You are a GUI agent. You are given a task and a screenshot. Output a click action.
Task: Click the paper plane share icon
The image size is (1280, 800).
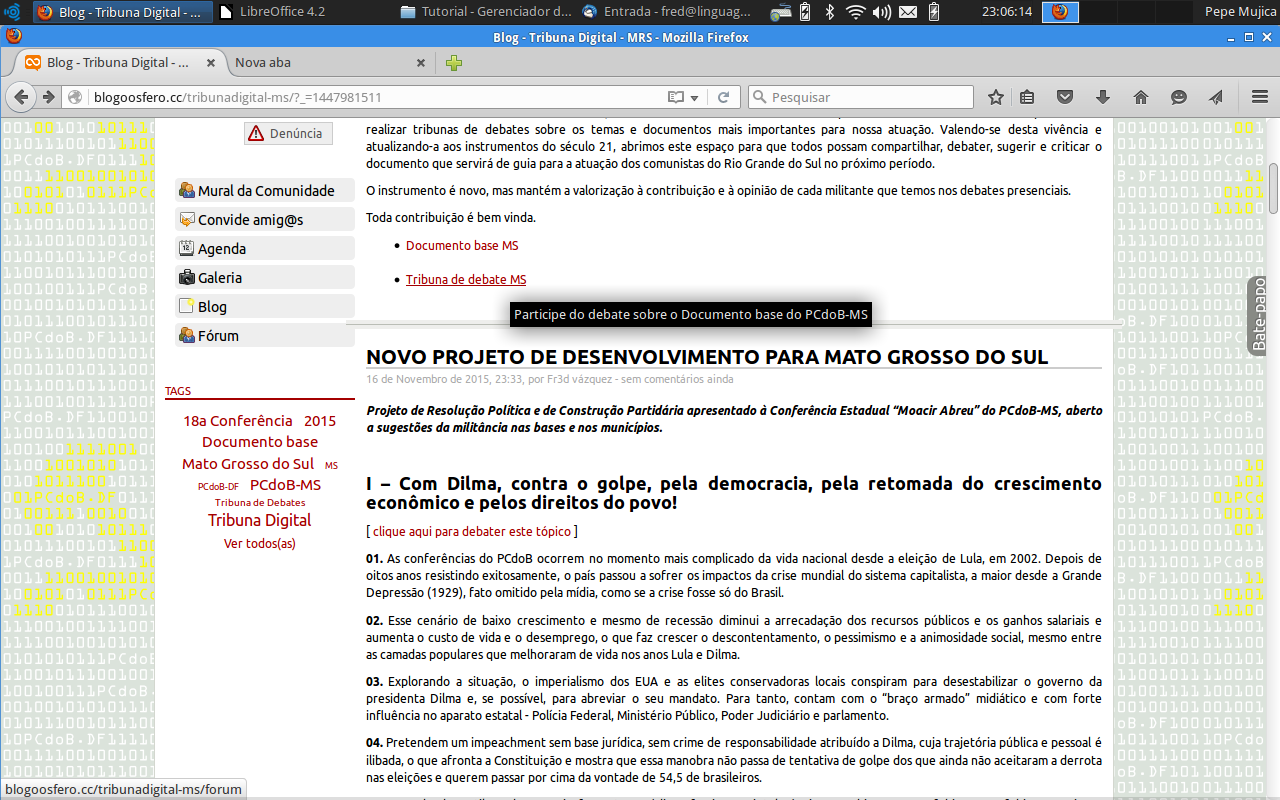click(1216, 97)
